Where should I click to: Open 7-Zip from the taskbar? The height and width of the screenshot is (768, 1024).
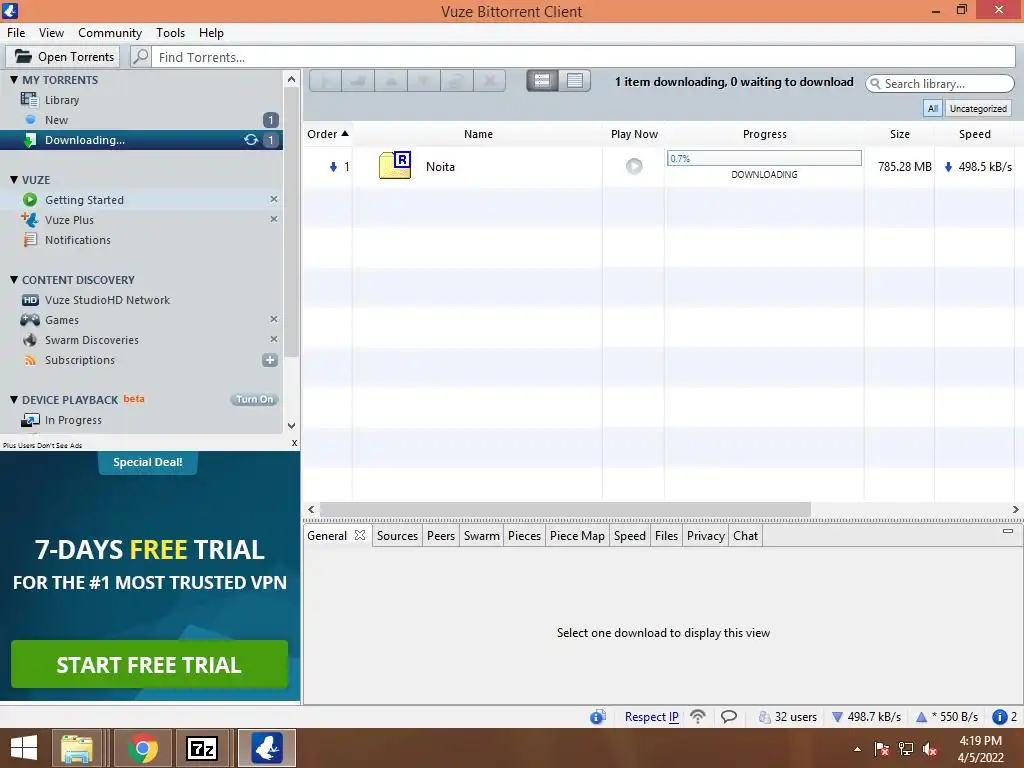pos(201,748)
